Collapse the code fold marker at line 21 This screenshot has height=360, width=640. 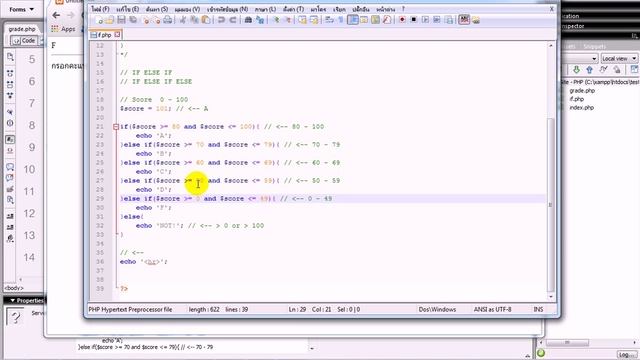pos(116,127)
